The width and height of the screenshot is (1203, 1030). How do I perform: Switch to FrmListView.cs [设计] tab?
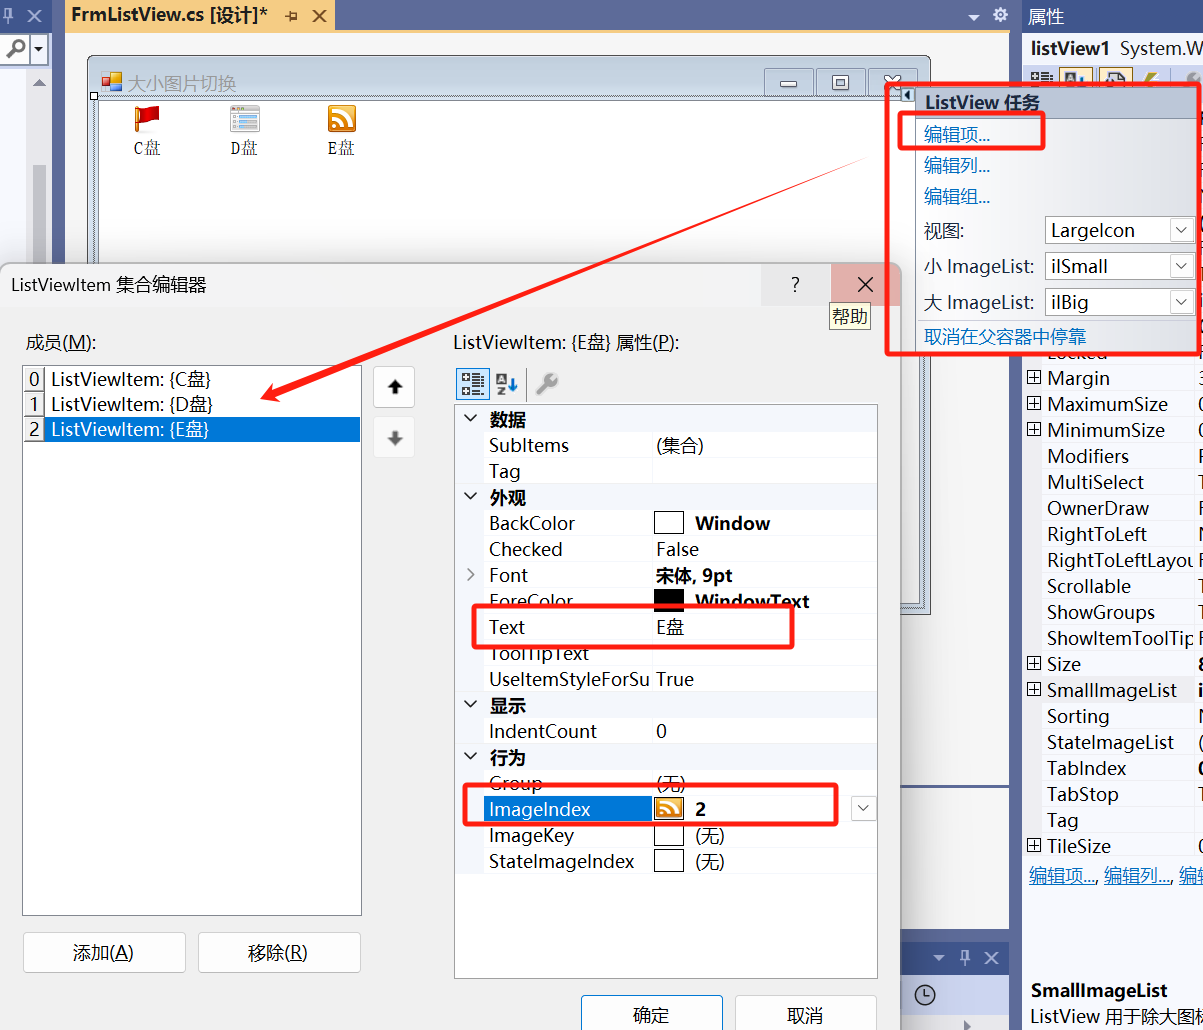pos(170,15)
